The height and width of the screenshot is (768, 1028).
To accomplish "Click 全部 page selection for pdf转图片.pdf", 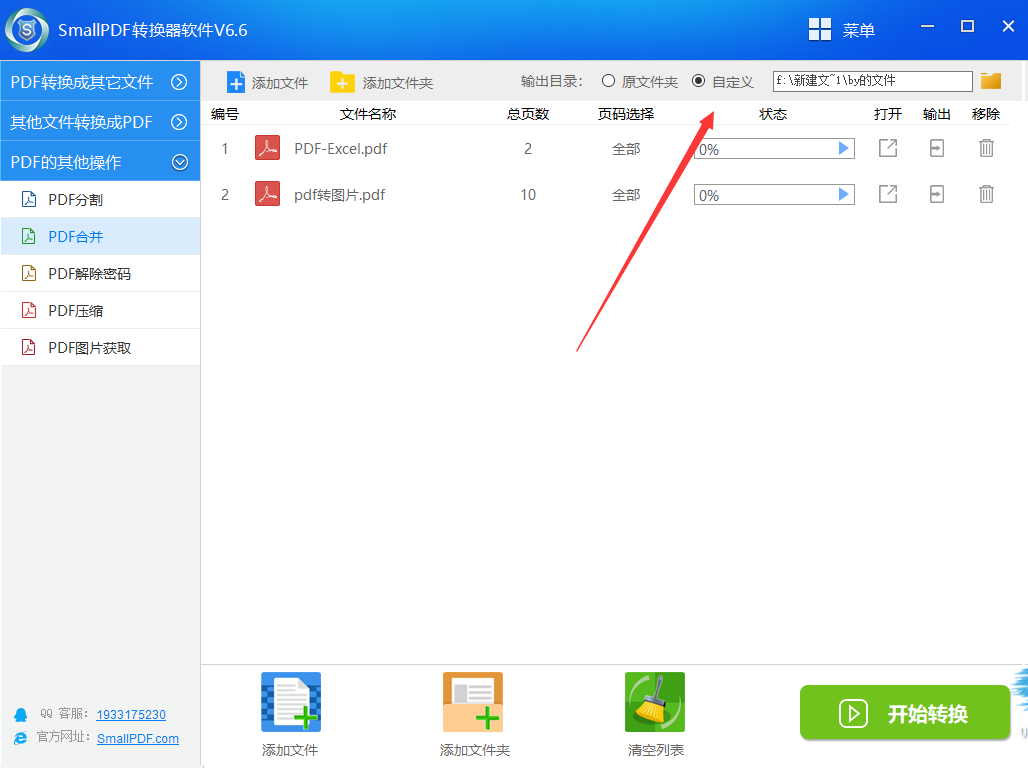I will click(x=626, y=195).
